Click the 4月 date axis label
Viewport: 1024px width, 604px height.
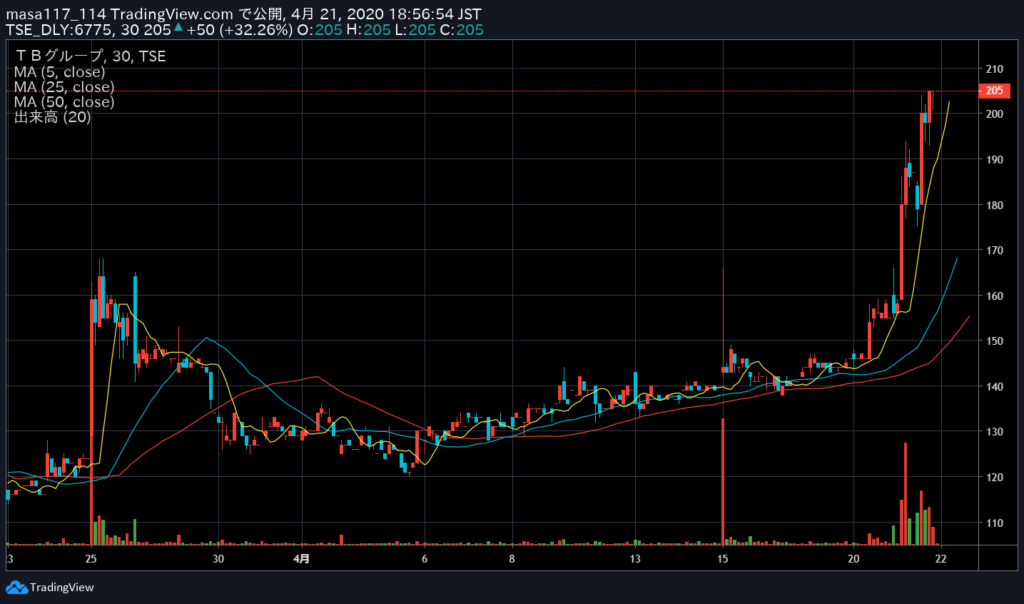pos(301,559)
